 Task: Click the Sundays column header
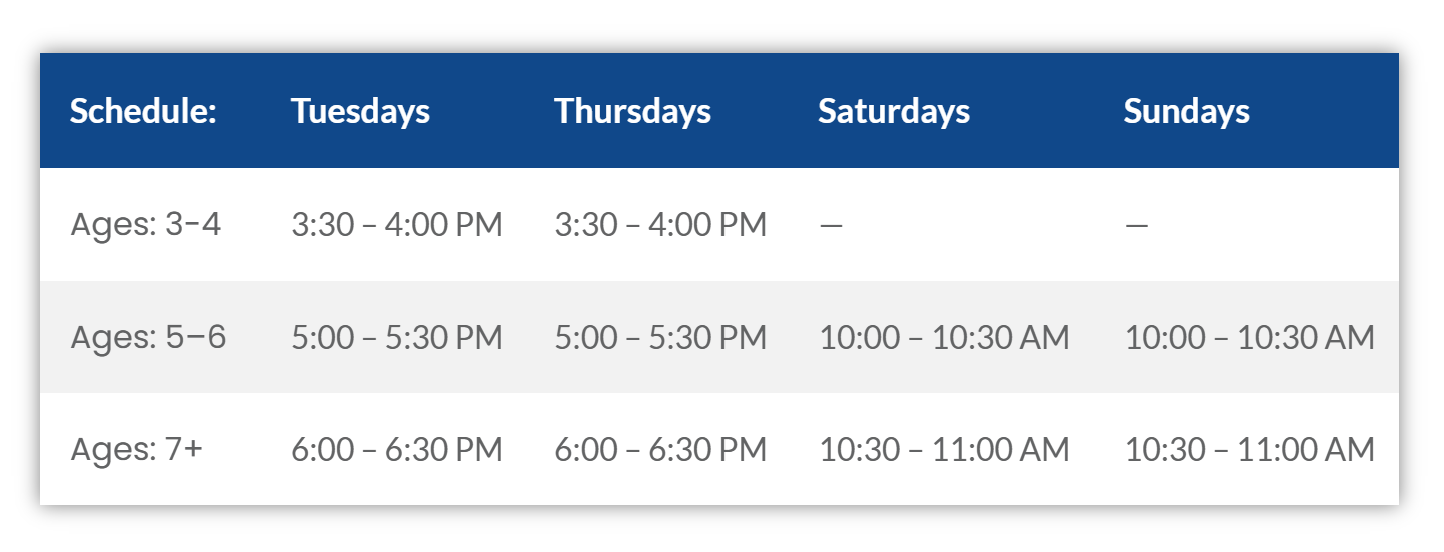(1186, 111)
